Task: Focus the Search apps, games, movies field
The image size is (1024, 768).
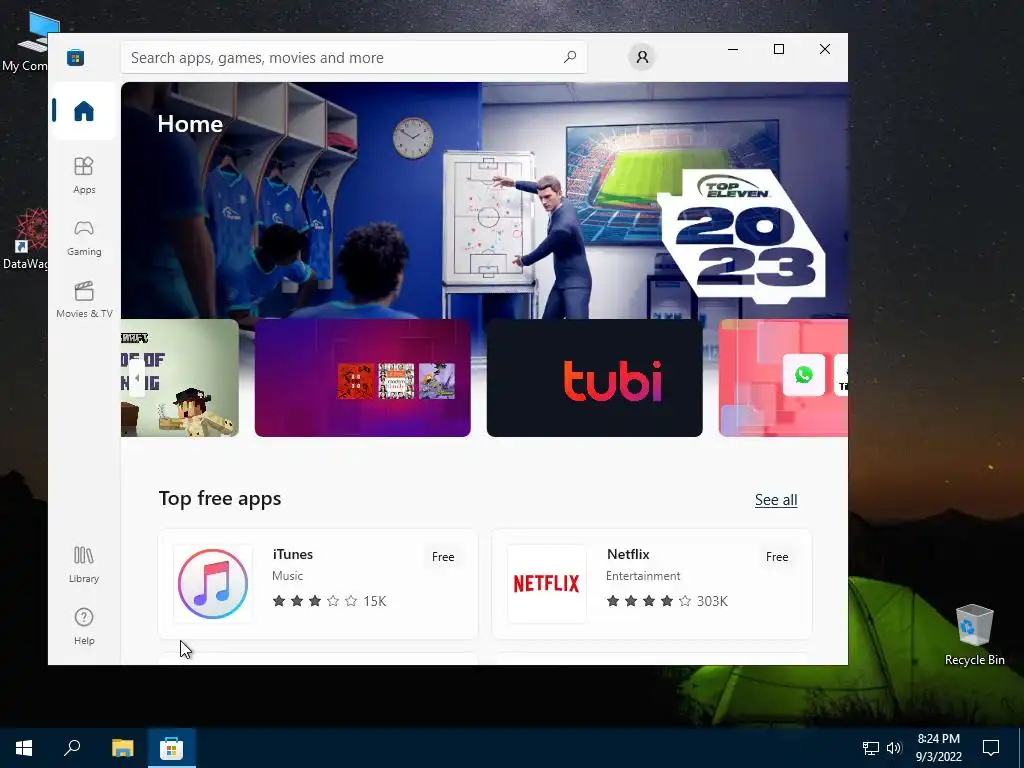Action: (353, 57)
